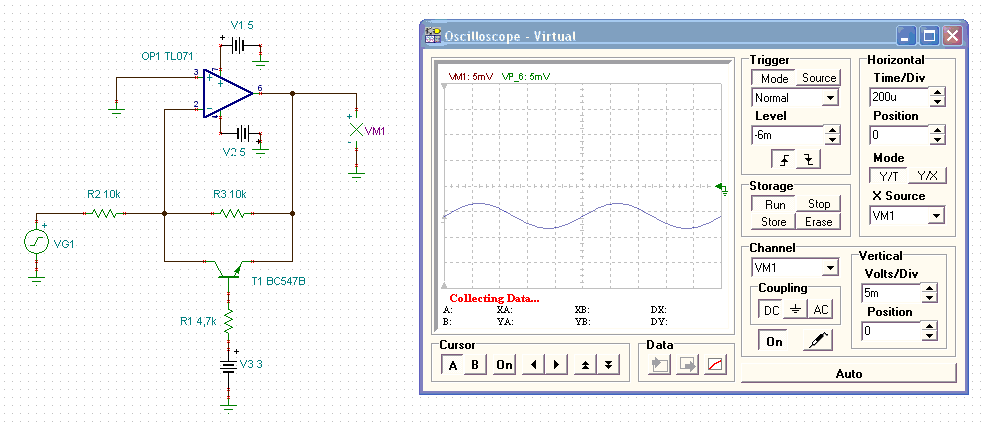This screenshot has height=425, width=984.
Task: Toggle Cursor On button
Action: coord(504,365)
